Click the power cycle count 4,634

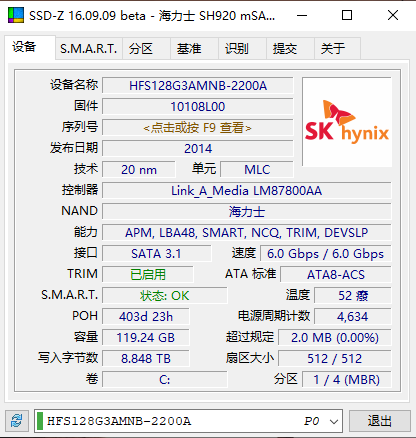coord(353,317)
